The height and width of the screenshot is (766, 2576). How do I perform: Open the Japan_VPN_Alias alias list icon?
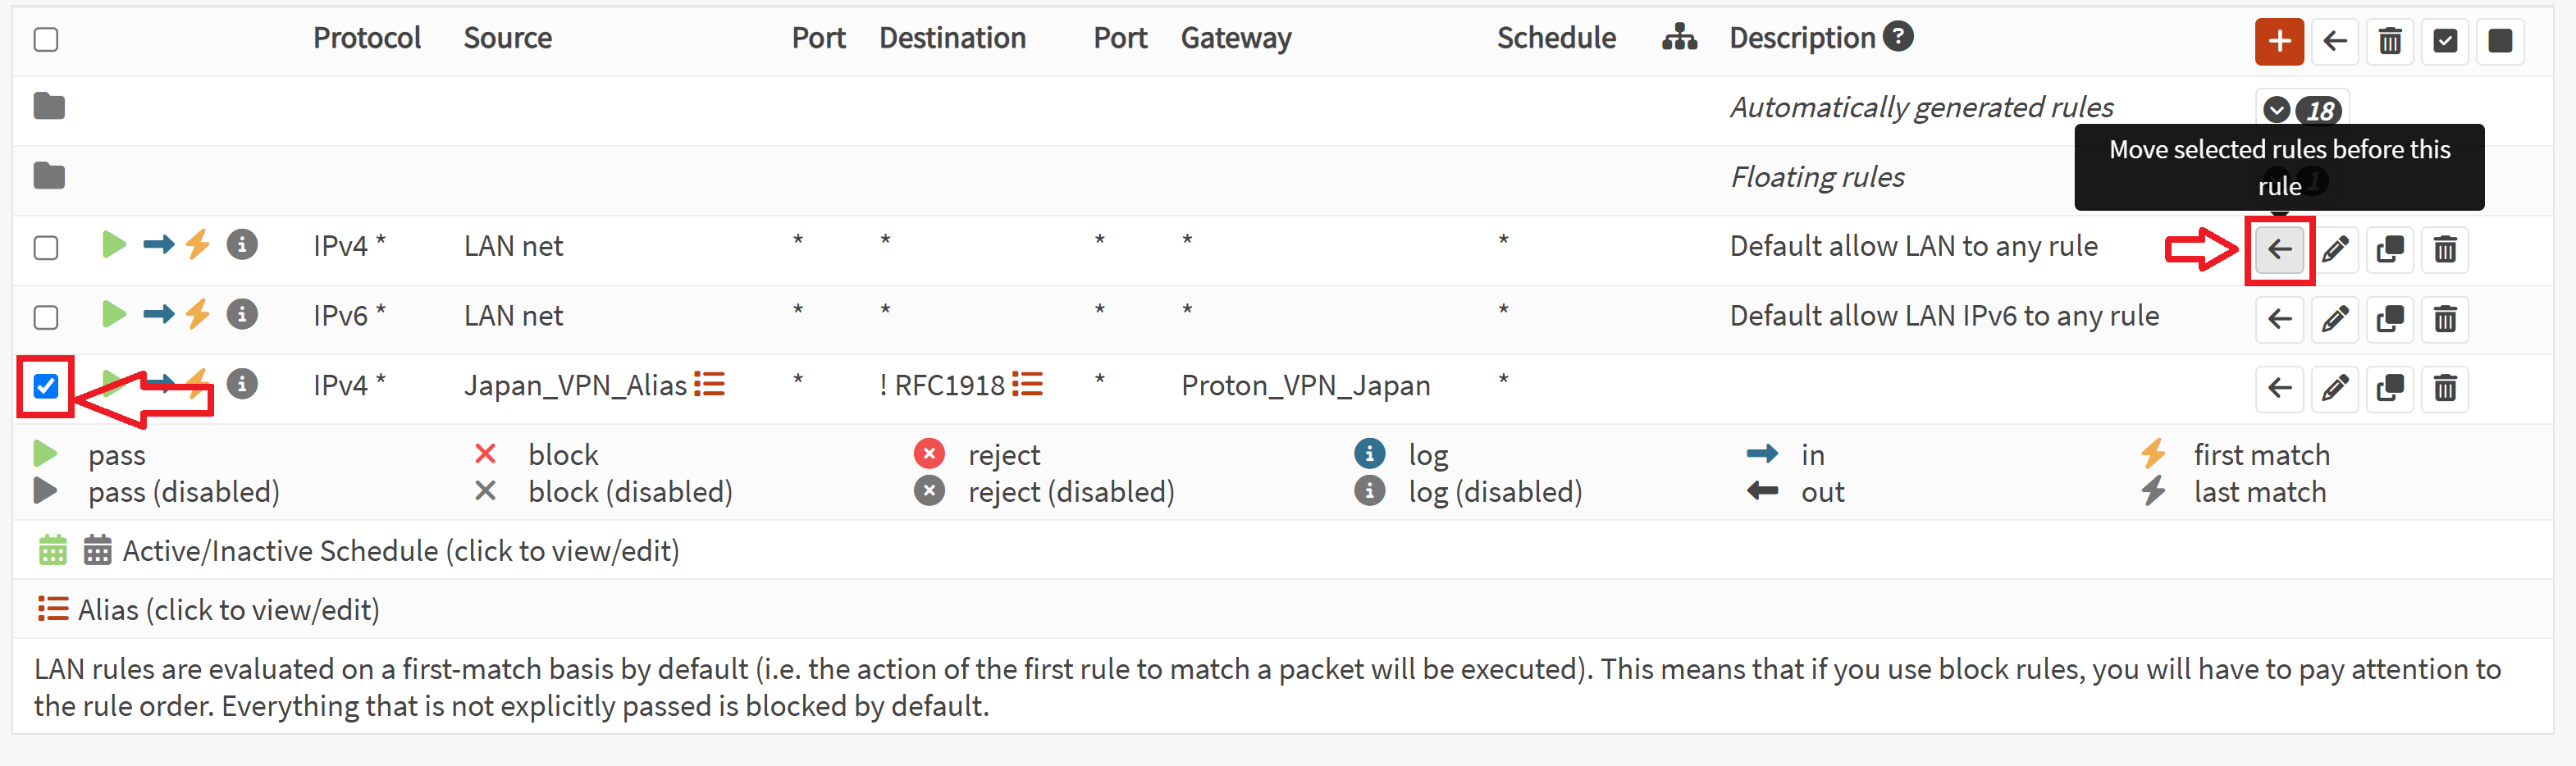[x=709, y=384]
